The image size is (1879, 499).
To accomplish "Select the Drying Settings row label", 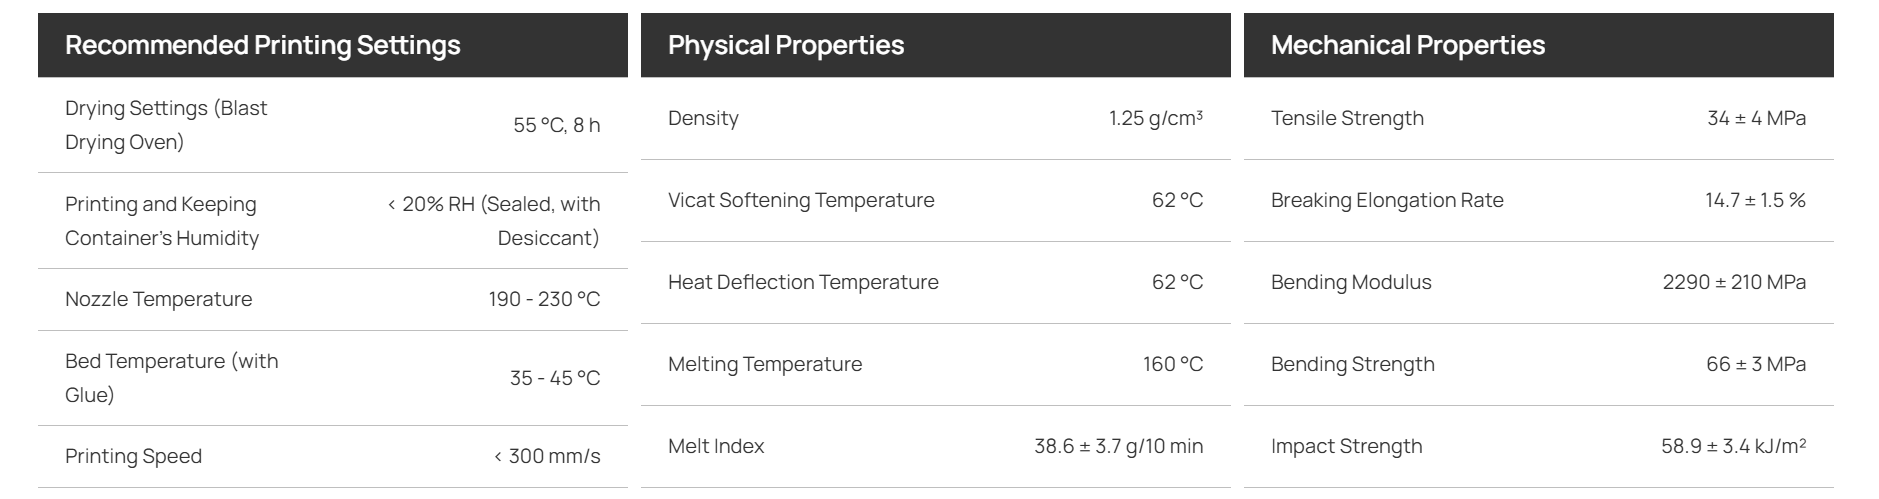I will click(x=166, y=125).
